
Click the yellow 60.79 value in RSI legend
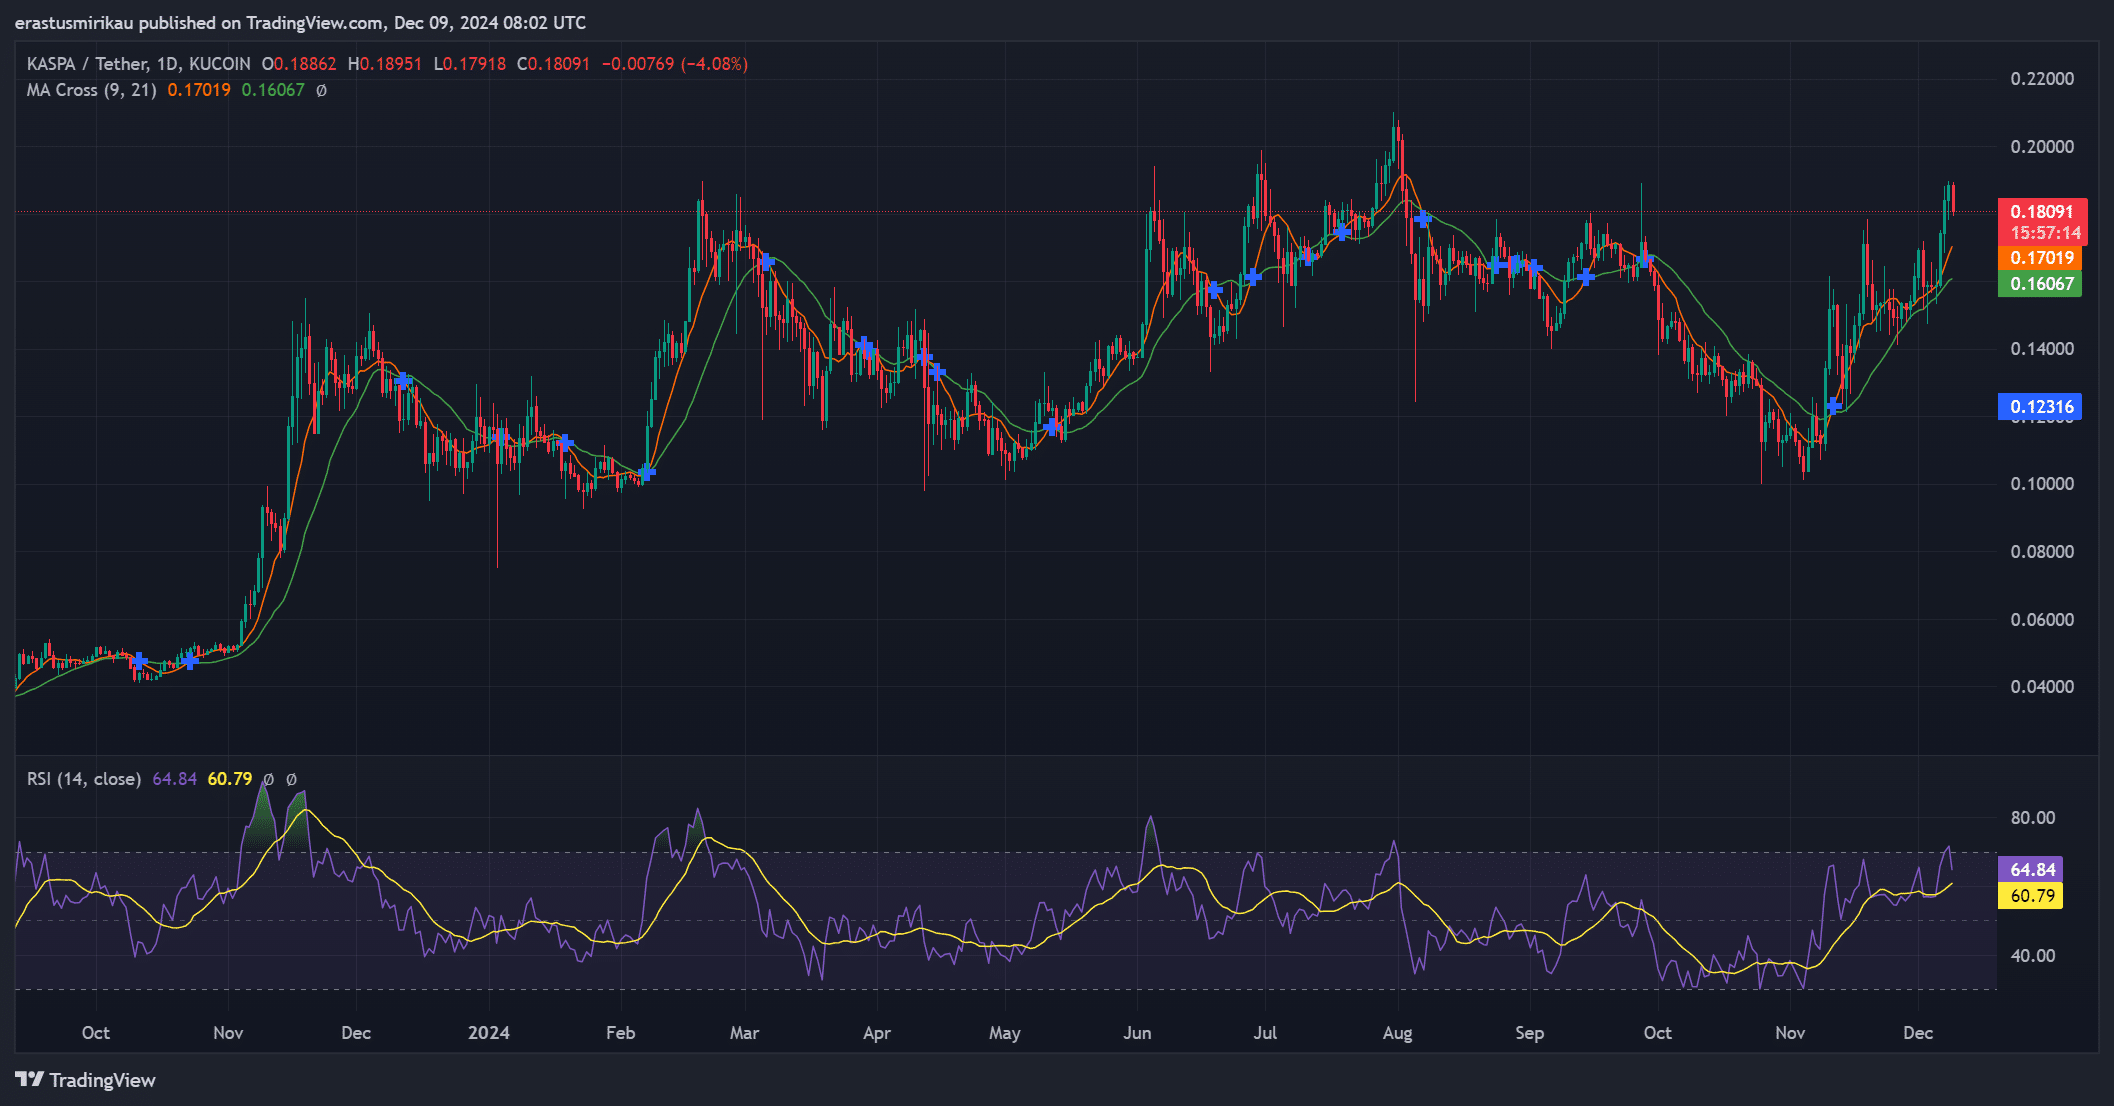coord(230,779)
